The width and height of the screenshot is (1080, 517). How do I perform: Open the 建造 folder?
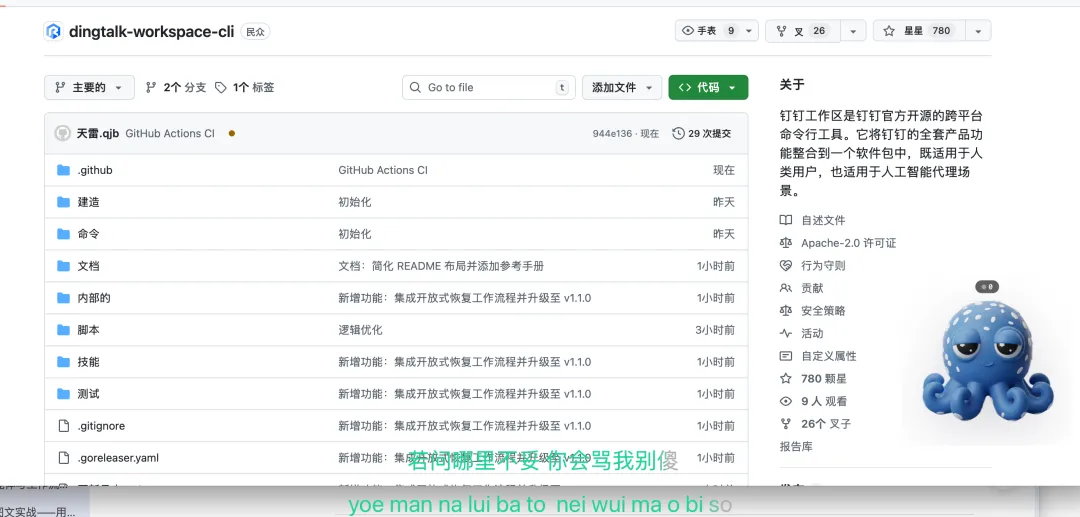click(x=88, y=202)
